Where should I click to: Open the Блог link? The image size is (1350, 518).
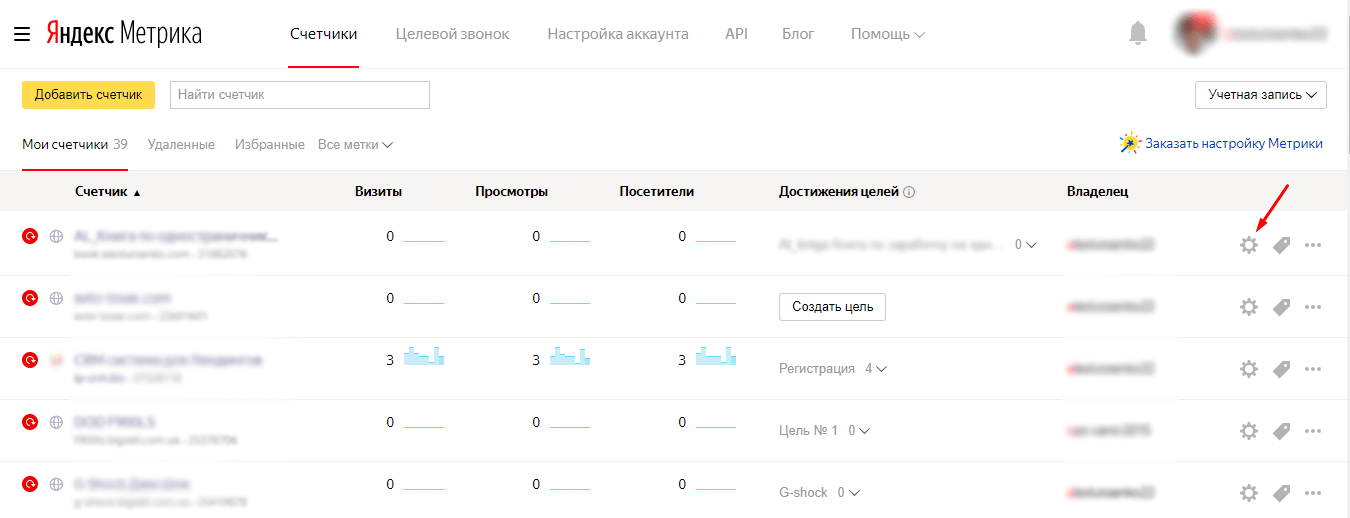tap(798, 34)
